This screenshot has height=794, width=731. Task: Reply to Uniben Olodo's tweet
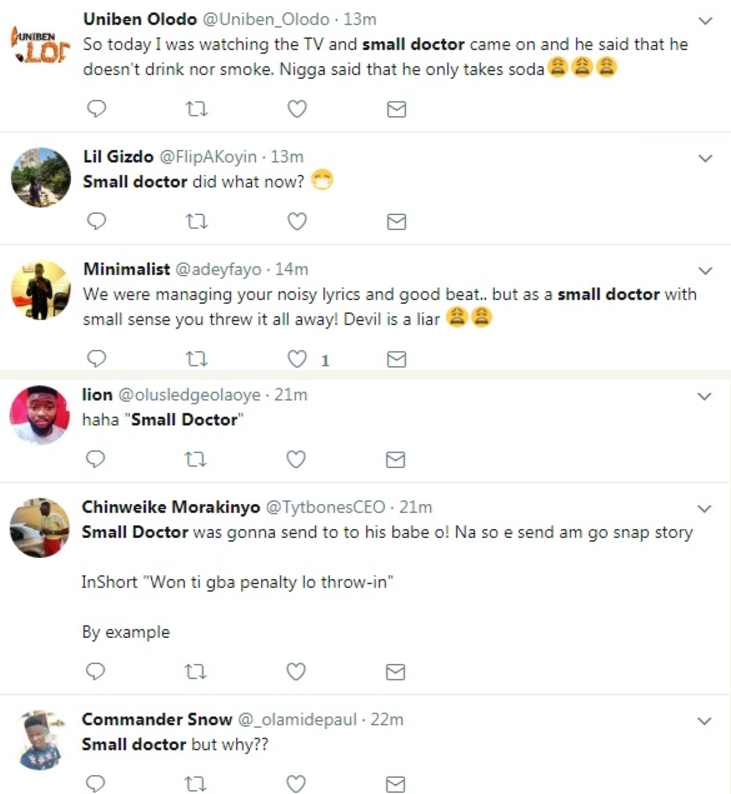pos(96,109)
